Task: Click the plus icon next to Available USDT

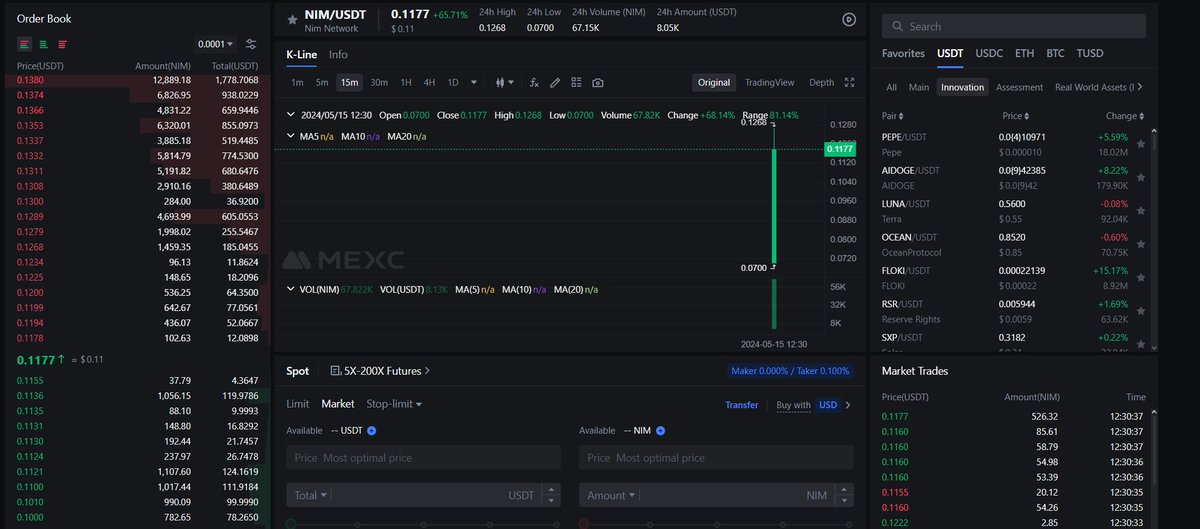Action: tap(371, 430)
